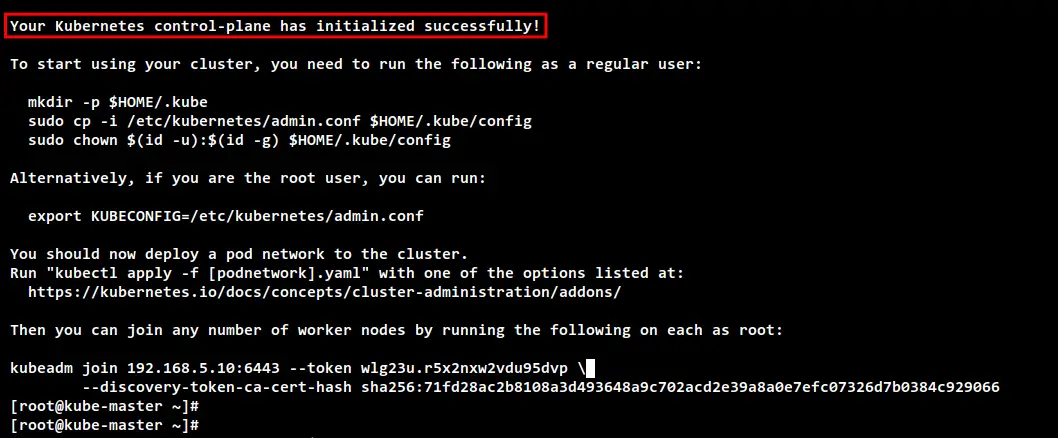The width and height of the screenshot is (1058, 438).
Task: Click the 'You should now deploy a pod network' line
Action: [240, 254]
